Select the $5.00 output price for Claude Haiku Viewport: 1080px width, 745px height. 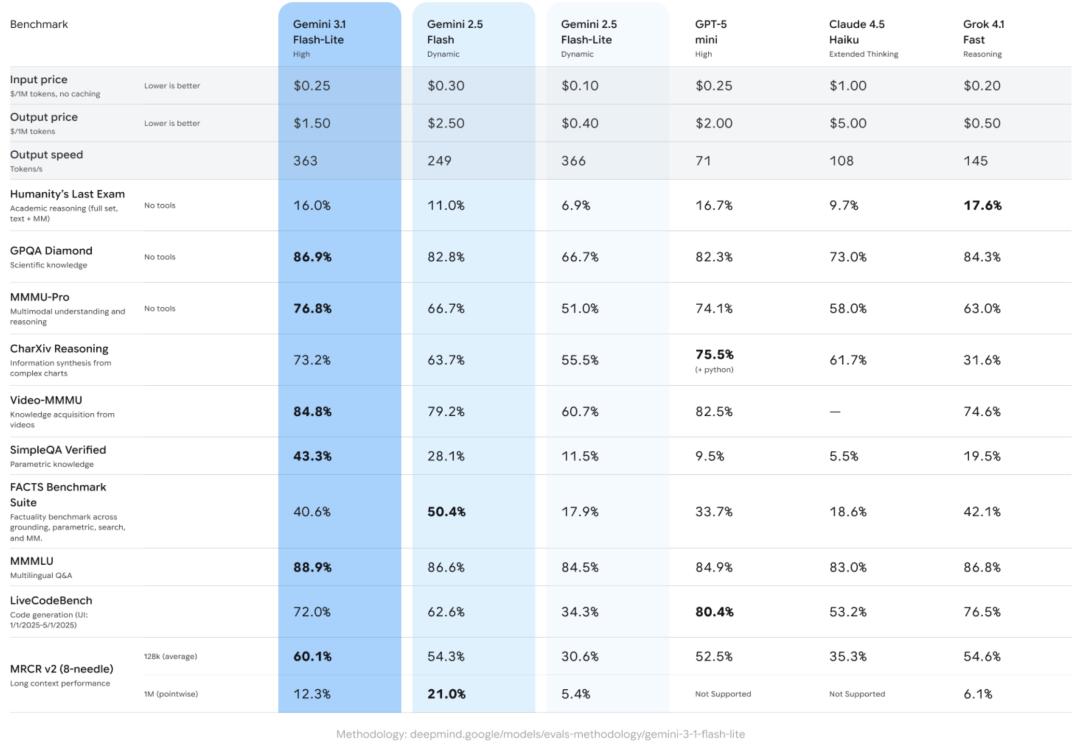click(x=848, y=124)
